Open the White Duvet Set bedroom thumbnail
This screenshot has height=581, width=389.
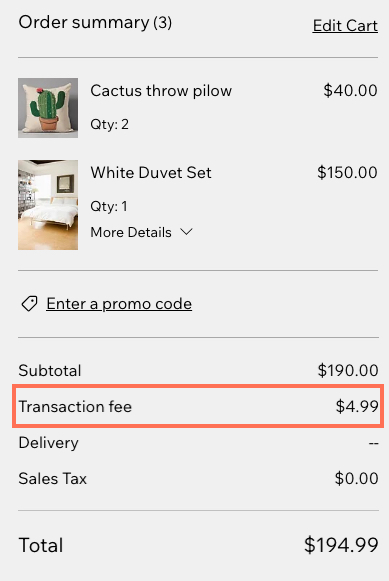tap(48, 205)
